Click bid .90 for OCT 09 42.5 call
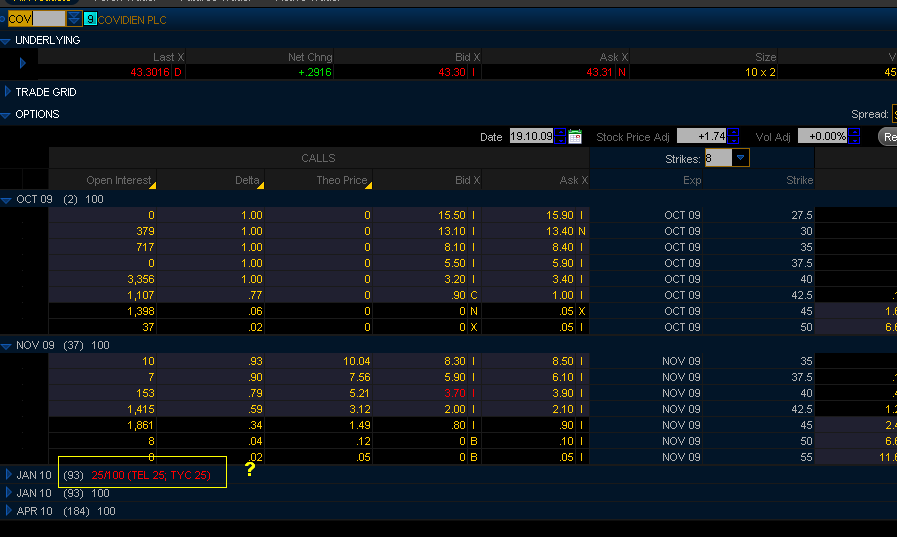 [458, 295]
